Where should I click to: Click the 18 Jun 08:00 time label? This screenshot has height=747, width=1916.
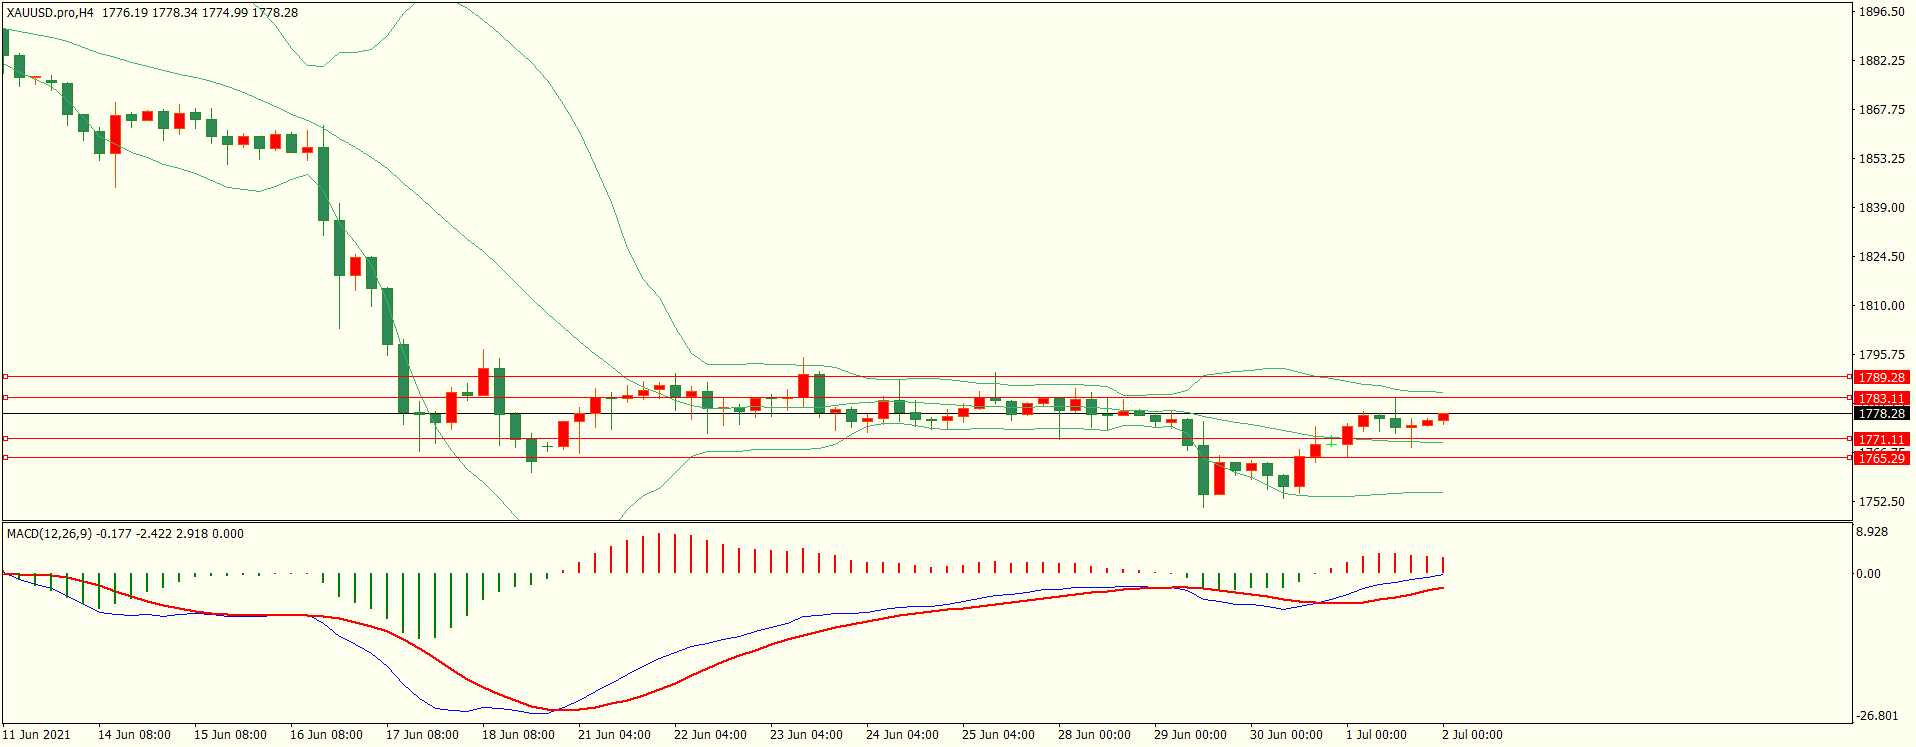518,735
